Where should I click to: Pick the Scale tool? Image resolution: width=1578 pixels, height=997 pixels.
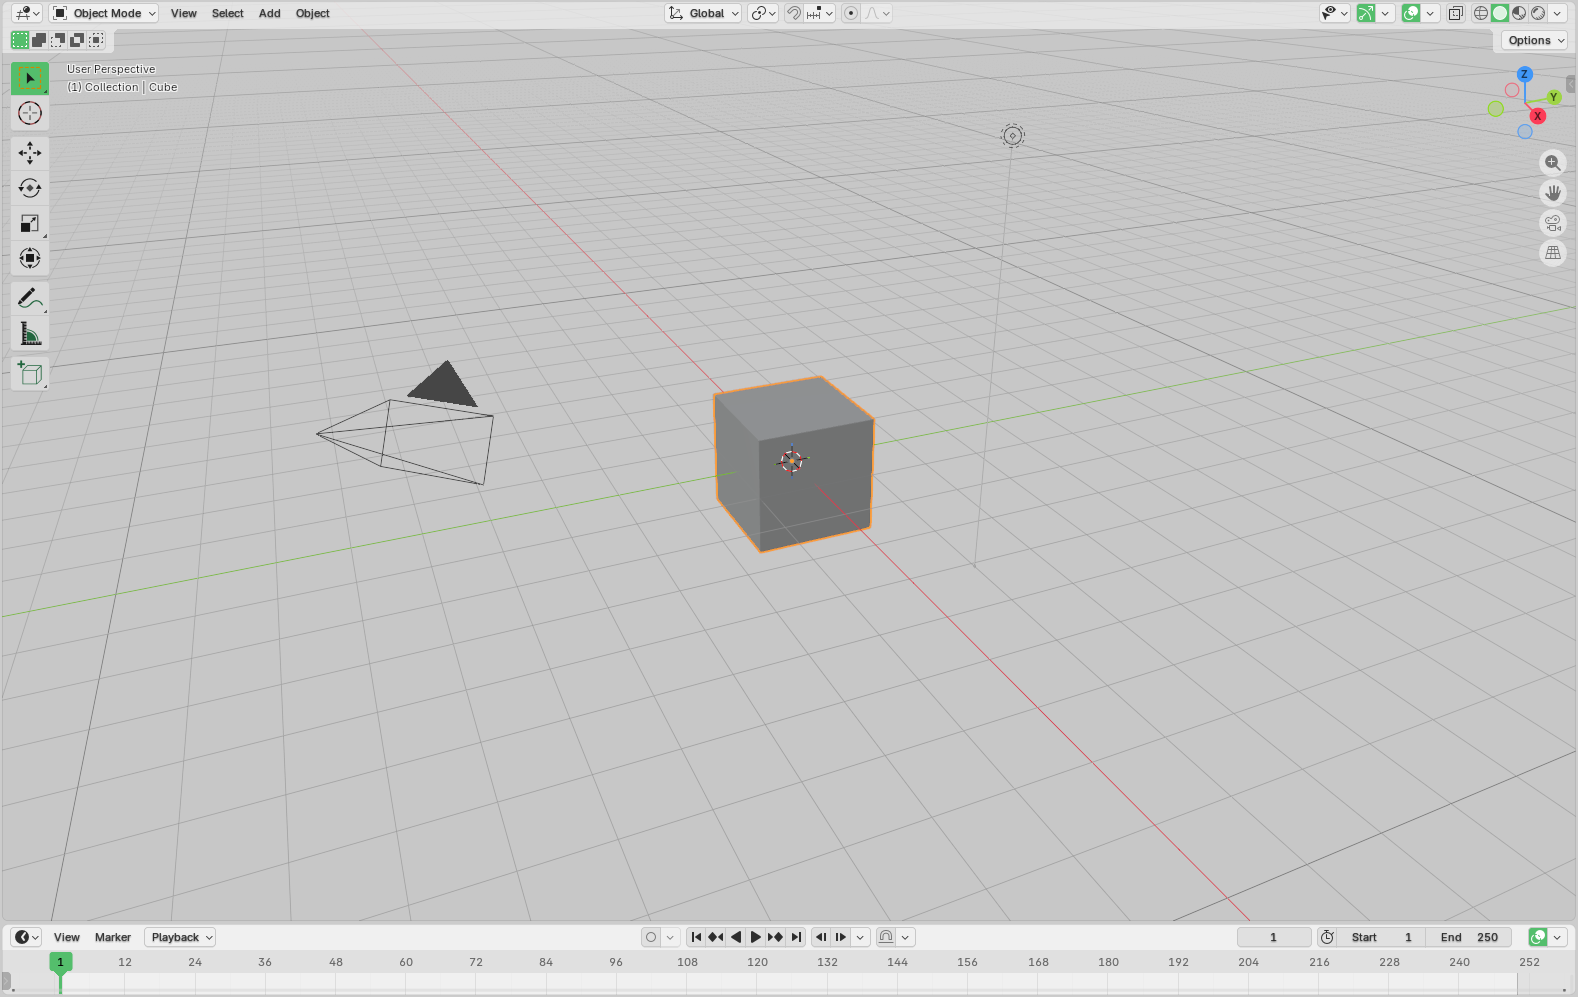(x=29, y=223)
